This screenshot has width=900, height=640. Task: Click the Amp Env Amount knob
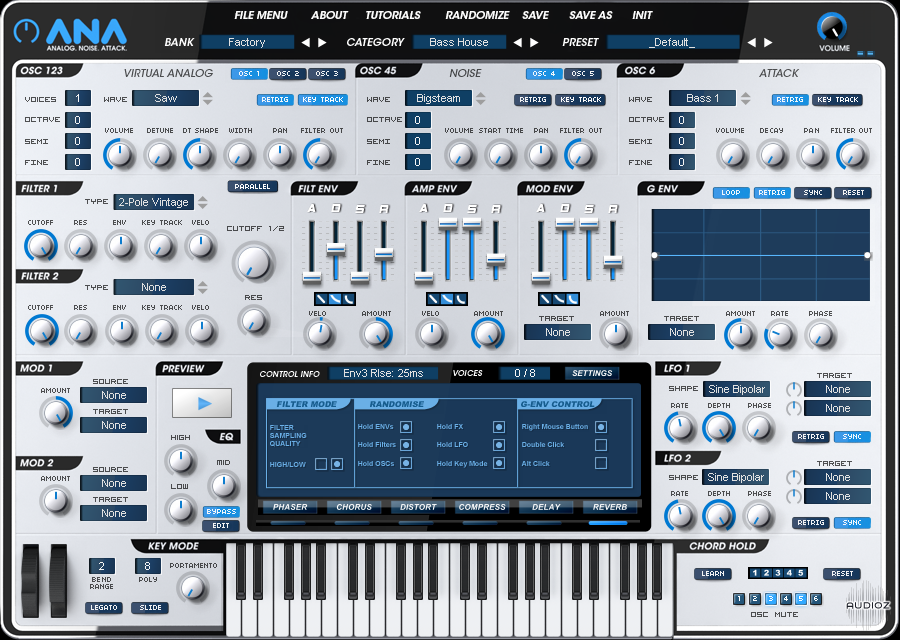488,334
